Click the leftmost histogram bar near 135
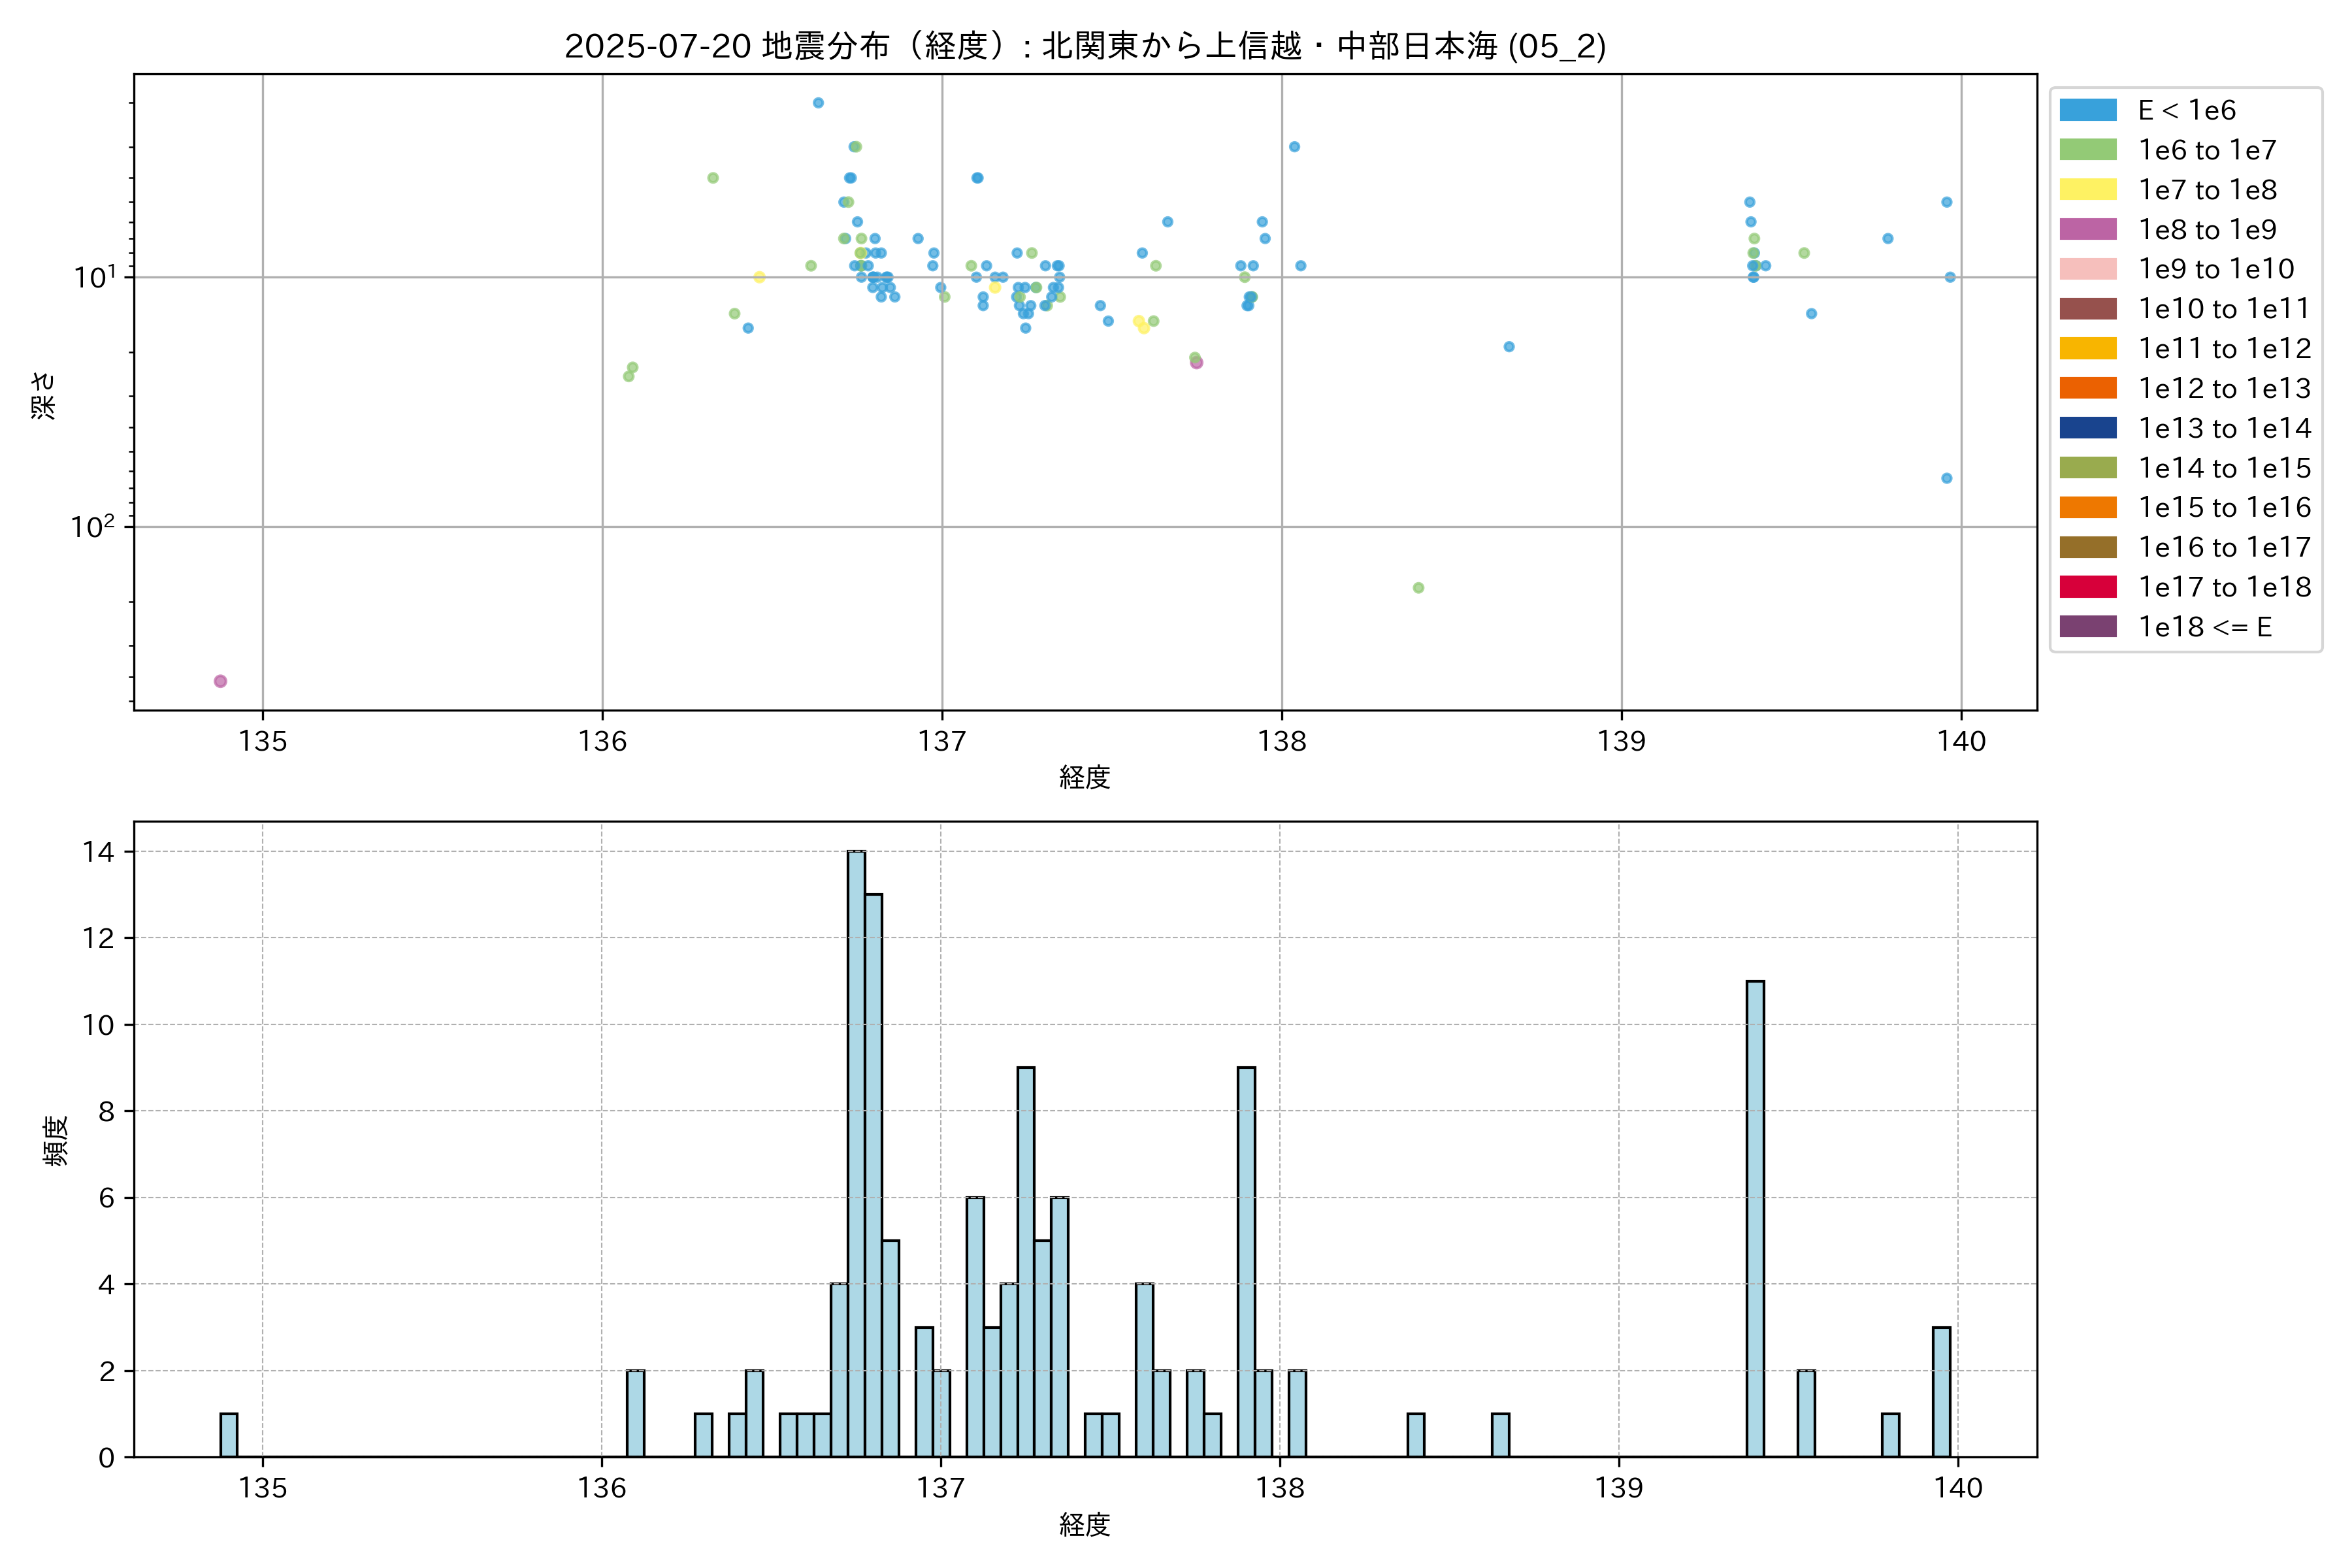 [229, 1435]
